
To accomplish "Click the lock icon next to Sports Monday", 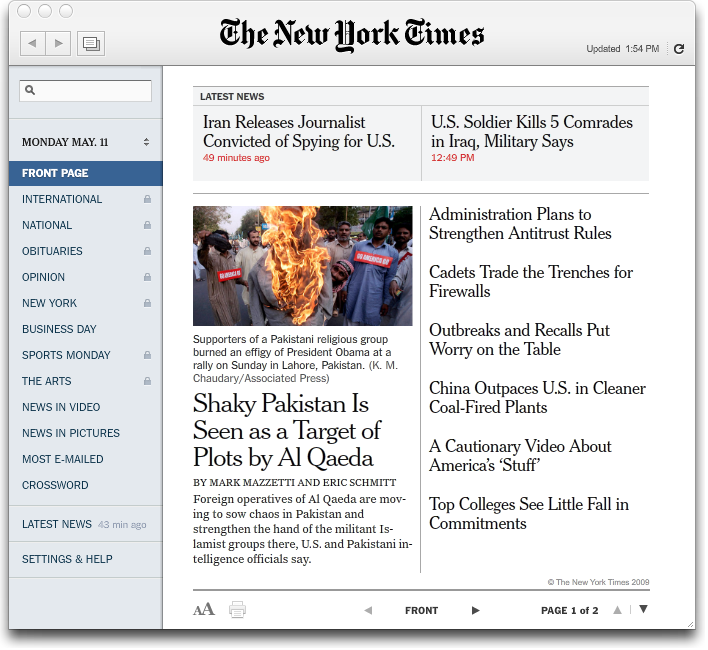I will [x=148, y=356].
